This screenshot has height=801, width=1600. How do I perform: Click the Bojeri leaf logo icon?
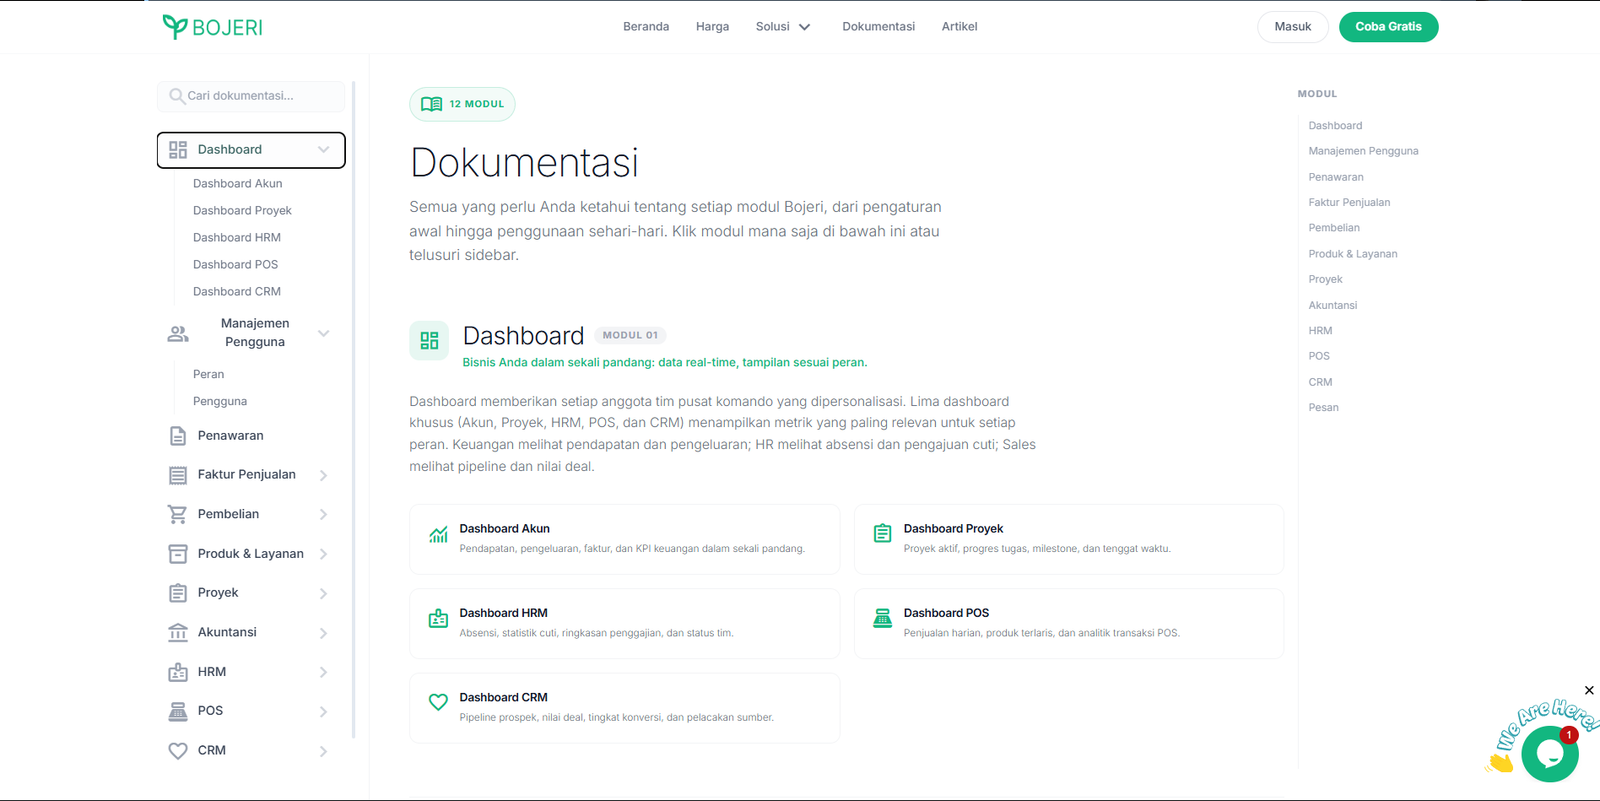(175, 27)
